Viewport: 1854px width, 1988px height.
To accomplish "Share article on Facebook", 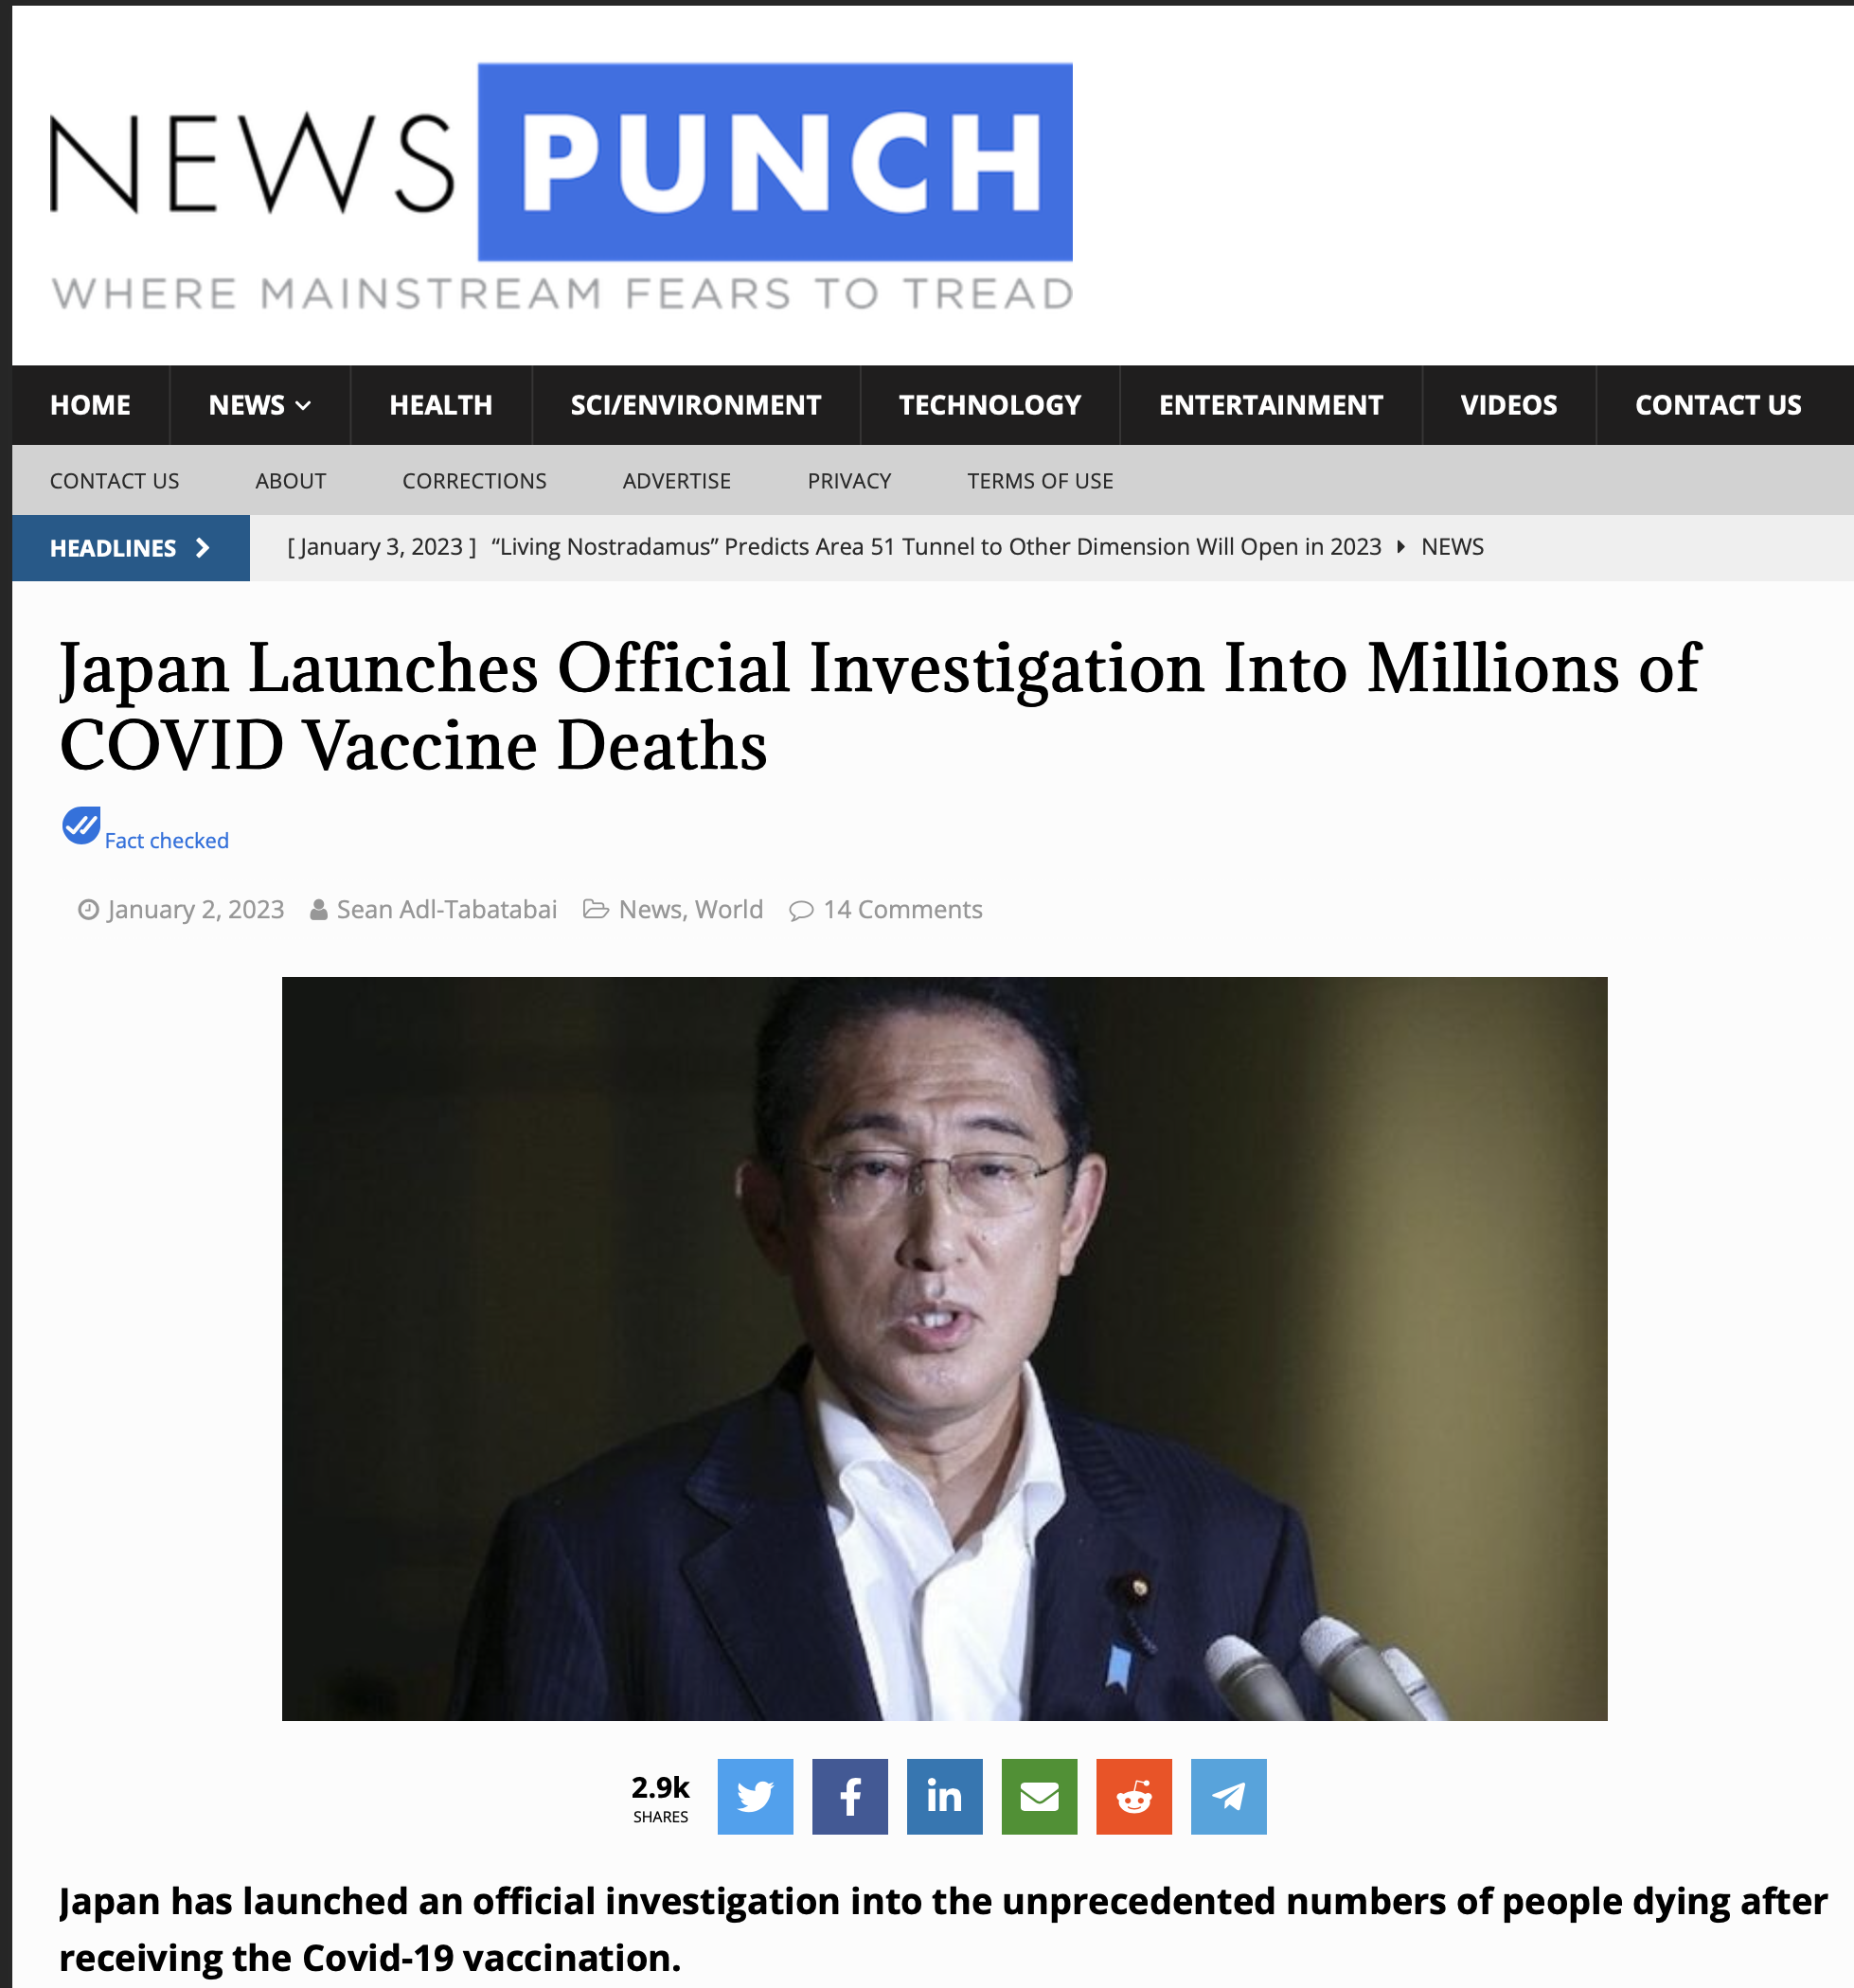I will coord(850,1796).
